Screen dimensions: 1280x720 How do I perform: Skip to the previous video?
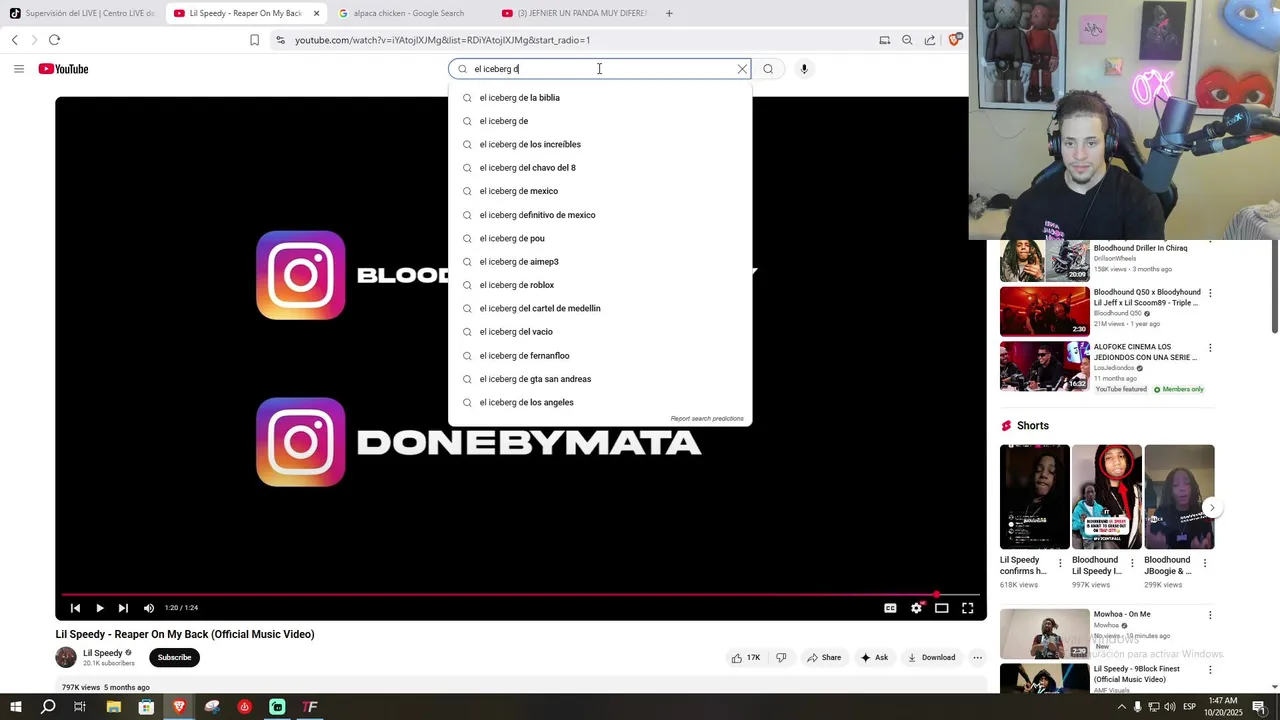(75, 608)
